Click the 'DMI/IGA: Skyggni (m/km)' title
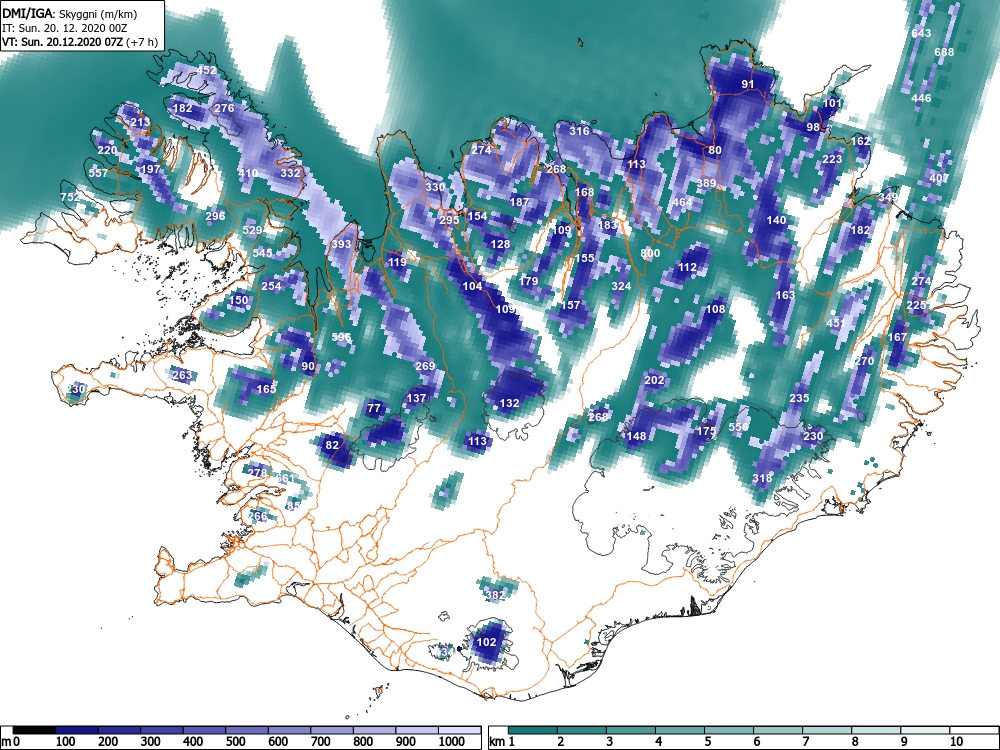 click(69, 13)
